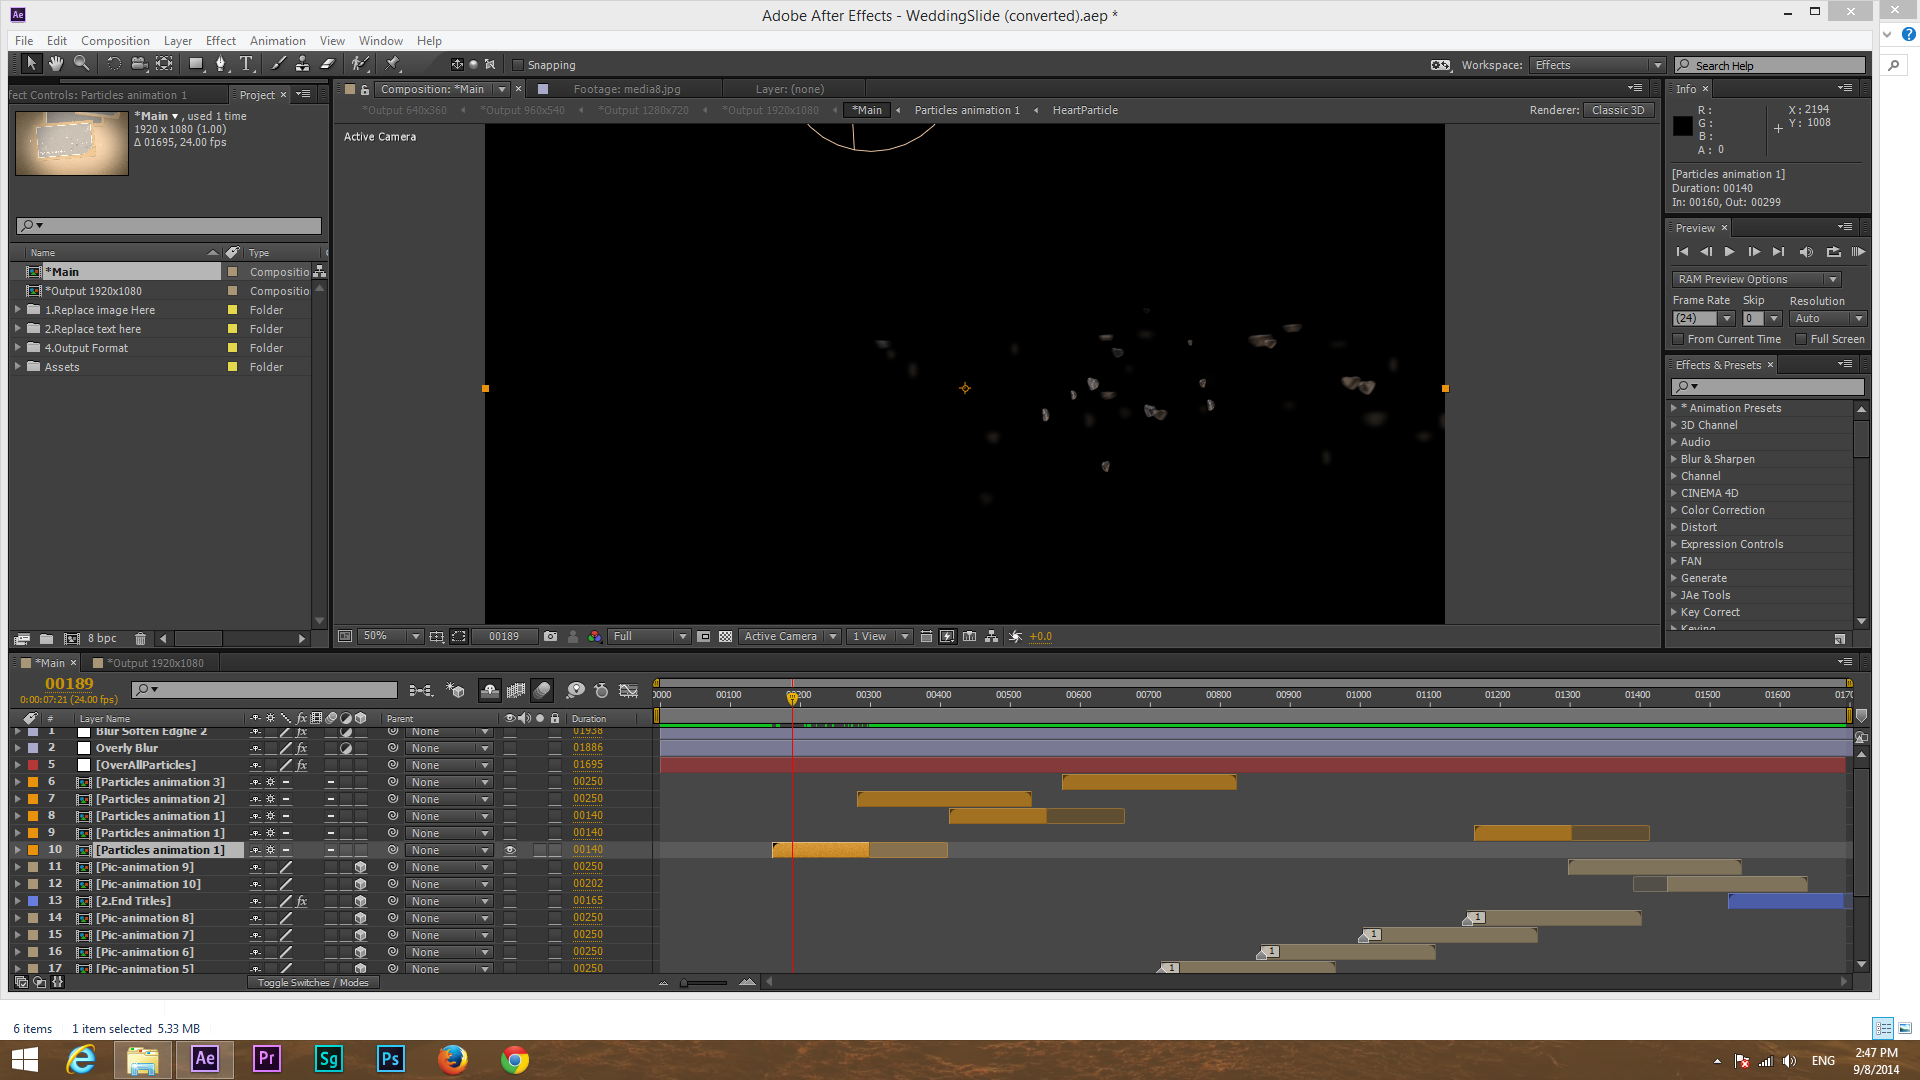Image resolution: width=1920 pixels, height=1080 pixels.
Task: Select the Horizontal Type tool
Action: pos(246,64)
